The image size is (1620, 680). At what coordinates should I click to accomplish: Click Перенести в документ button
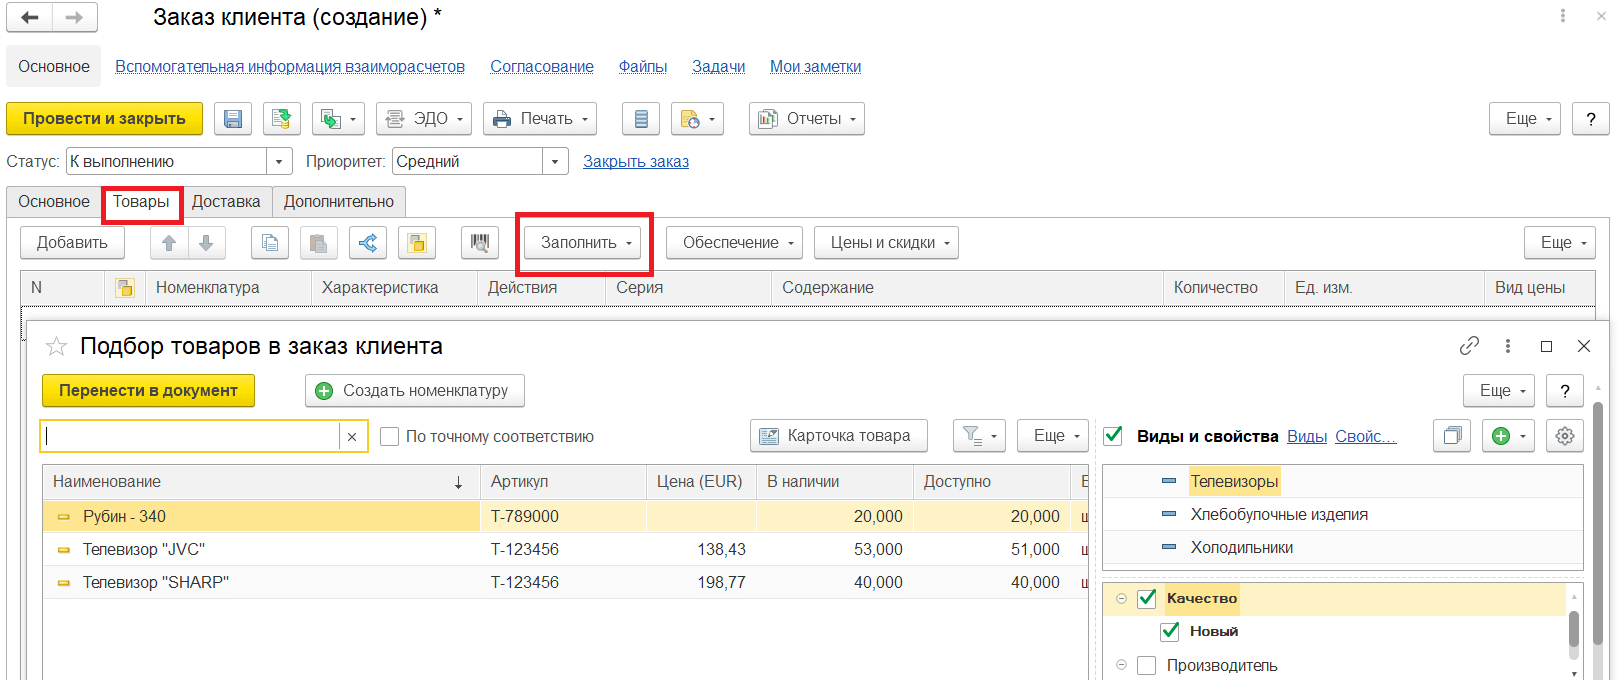point(148,391)
